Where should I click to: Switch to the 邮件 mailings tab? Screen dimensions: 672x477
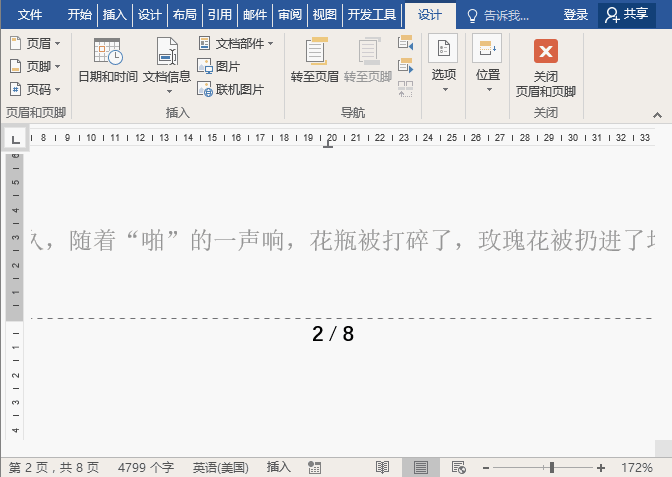(x=255, y=15)
